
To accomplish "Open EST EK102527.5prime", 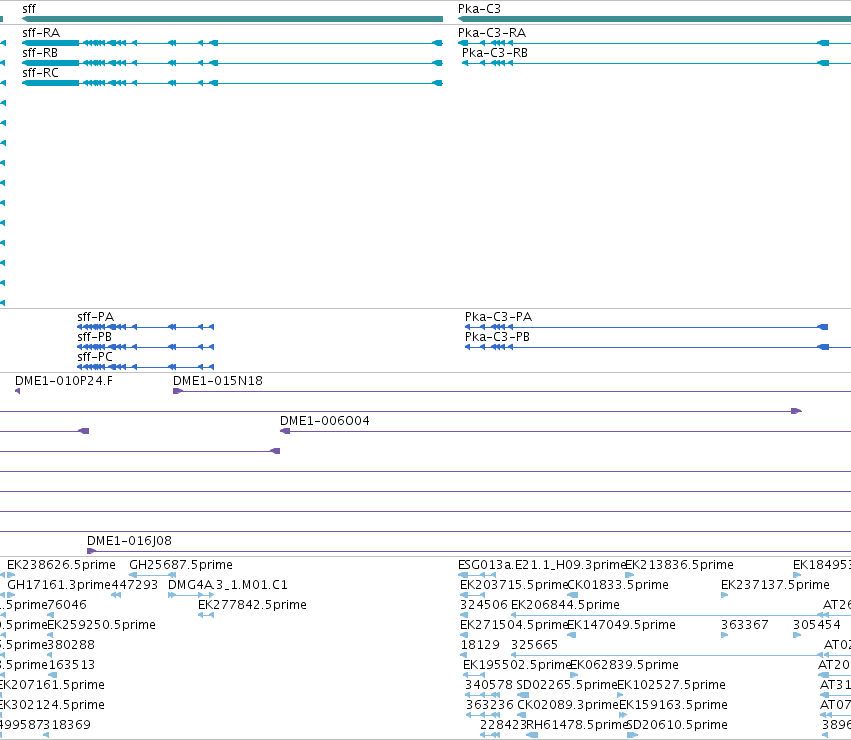I will point(671,685).
